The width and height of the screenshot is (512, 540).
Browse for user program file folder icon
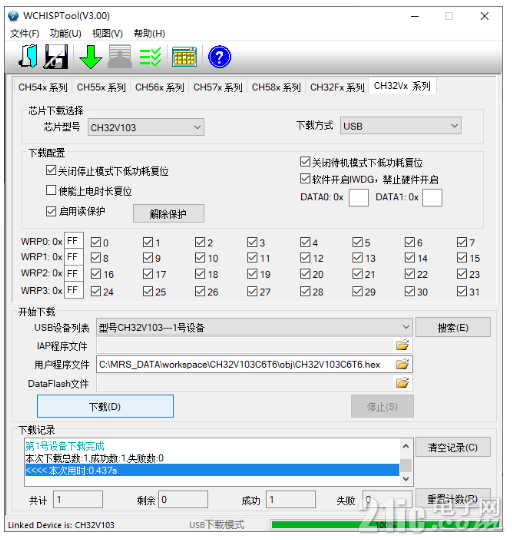[x=402, y=364]
